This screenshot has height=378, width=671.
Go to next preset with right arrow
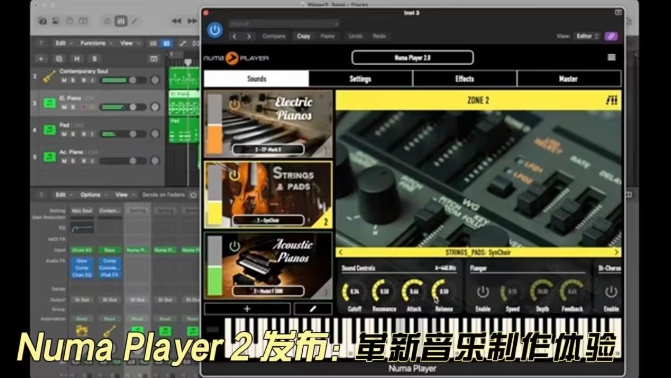(249, 36)
